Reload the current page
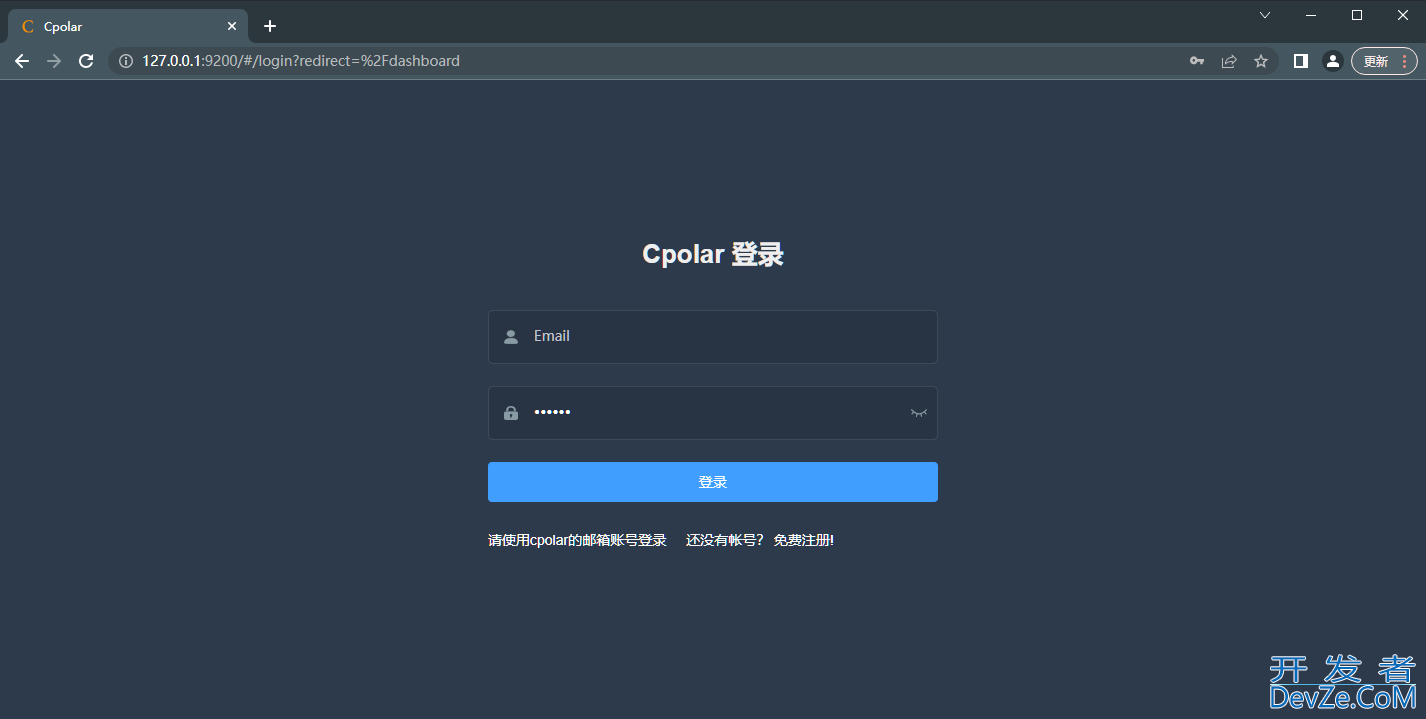 click(x=86, y=61)
